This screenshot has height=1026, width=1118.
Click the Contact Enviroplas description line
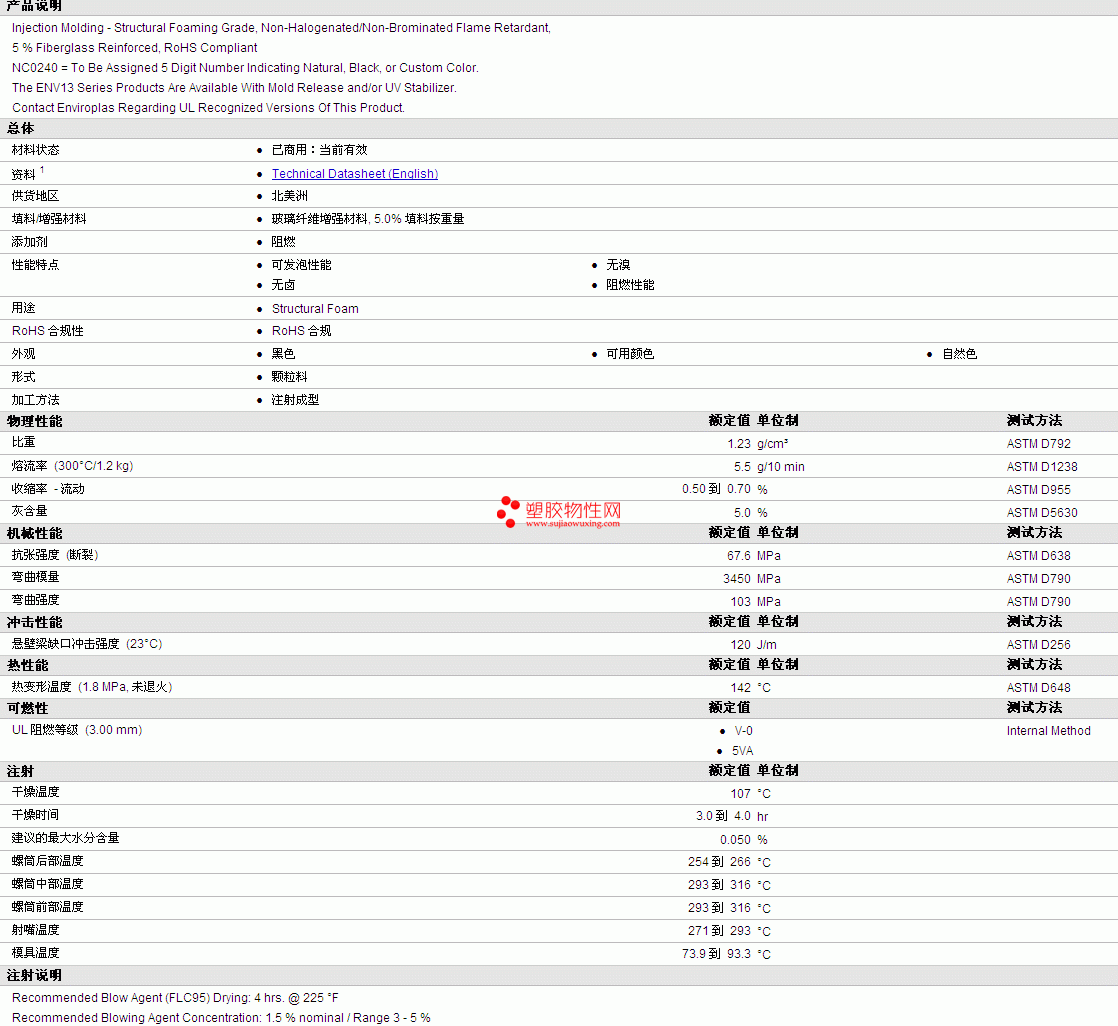[208, 108]
